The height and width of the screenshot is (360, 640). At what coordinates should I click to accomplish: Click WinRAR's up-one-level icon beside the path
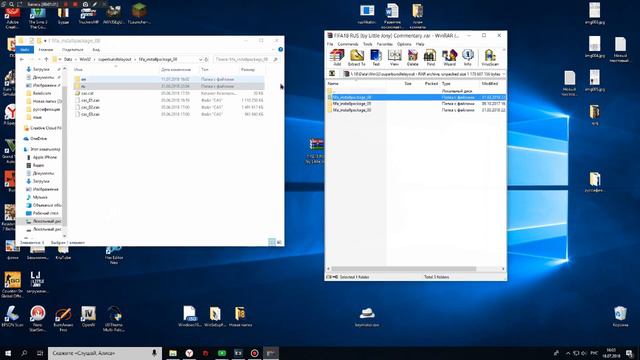tap(332, 74)
